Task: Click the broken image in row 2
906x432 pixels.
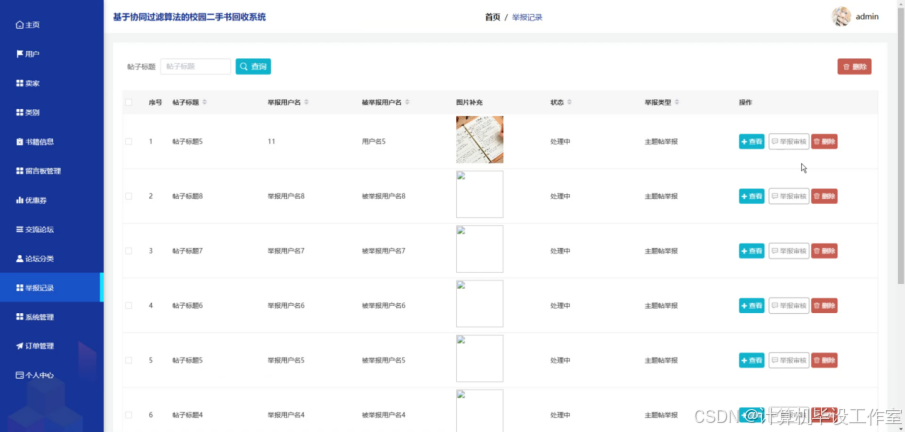Action: pos(480,194)
